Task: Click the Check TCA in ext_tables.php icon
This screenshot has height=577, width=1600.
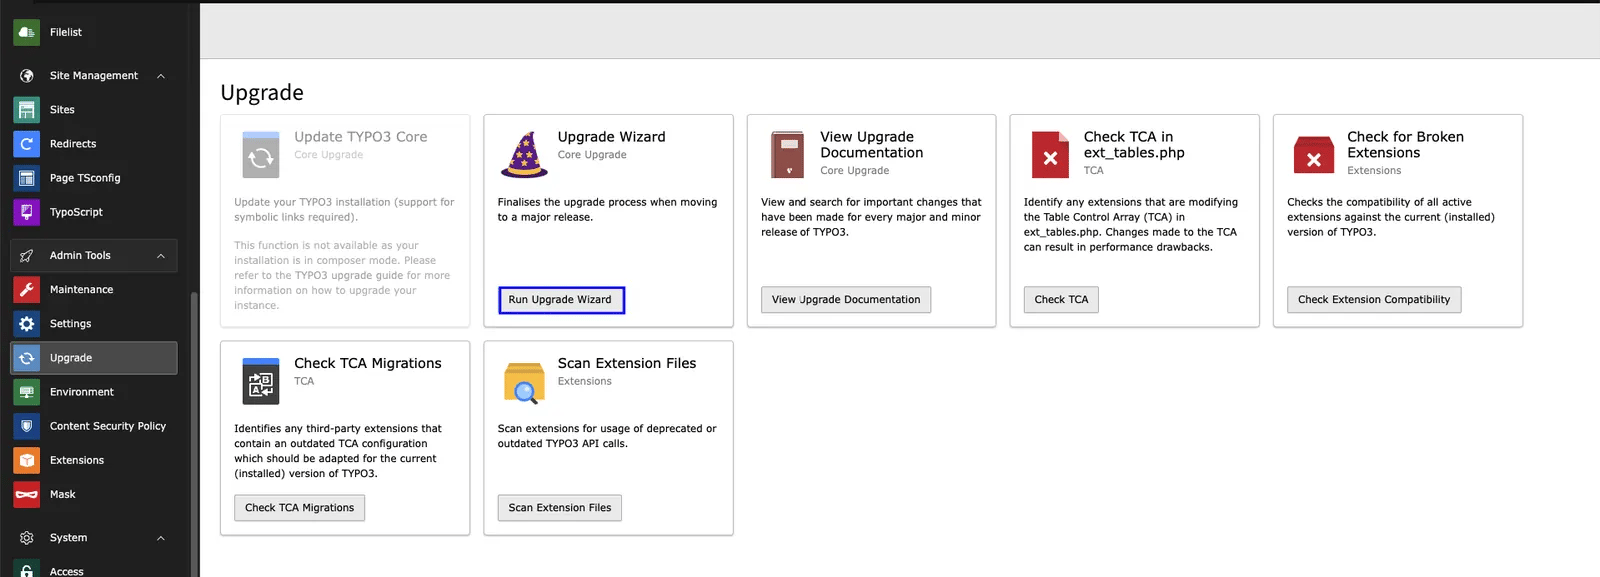Action: (x=1050, y=155)
